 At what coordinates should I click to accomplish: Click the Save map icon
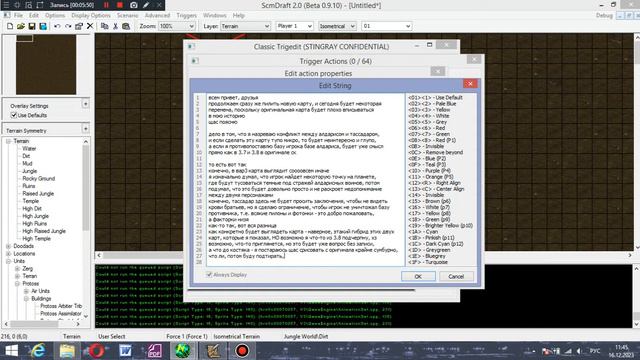(32, 26)
